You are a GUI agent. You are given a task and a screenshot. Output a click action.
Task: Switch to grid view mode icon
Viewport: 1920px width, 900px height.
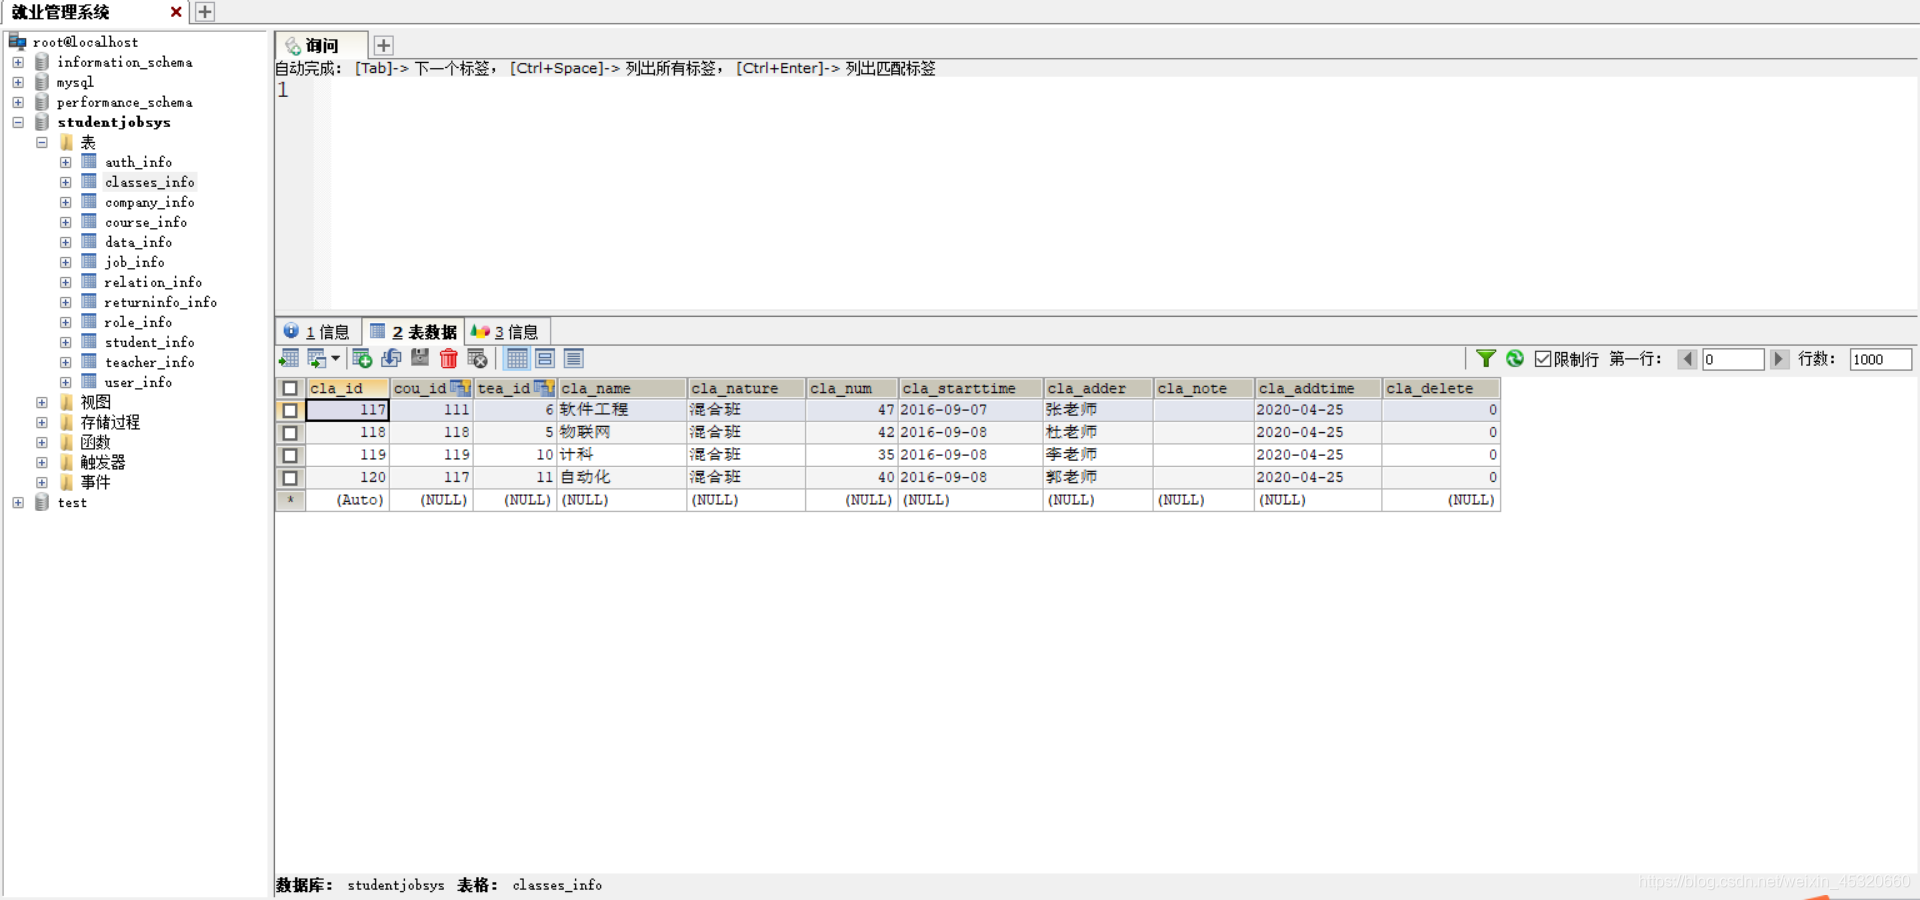pyautogui.click(x=517, y=358)
